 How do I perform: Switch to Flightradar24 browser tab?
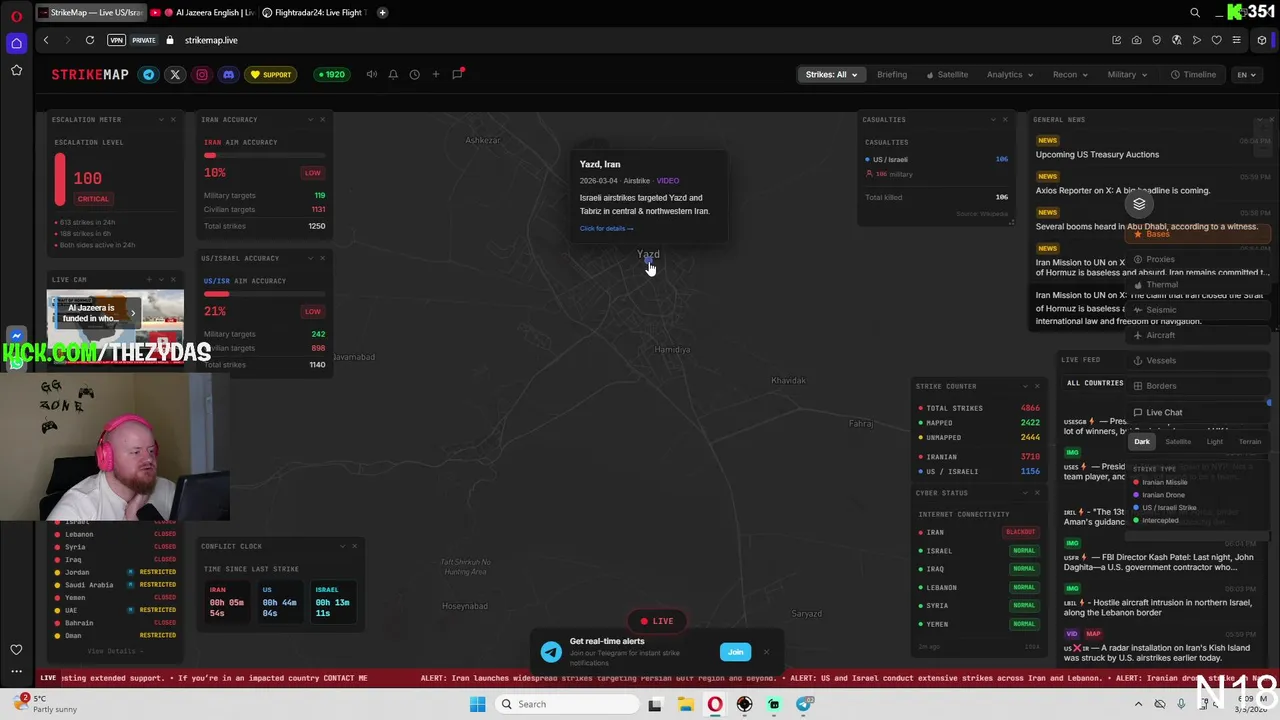[315, 12]
